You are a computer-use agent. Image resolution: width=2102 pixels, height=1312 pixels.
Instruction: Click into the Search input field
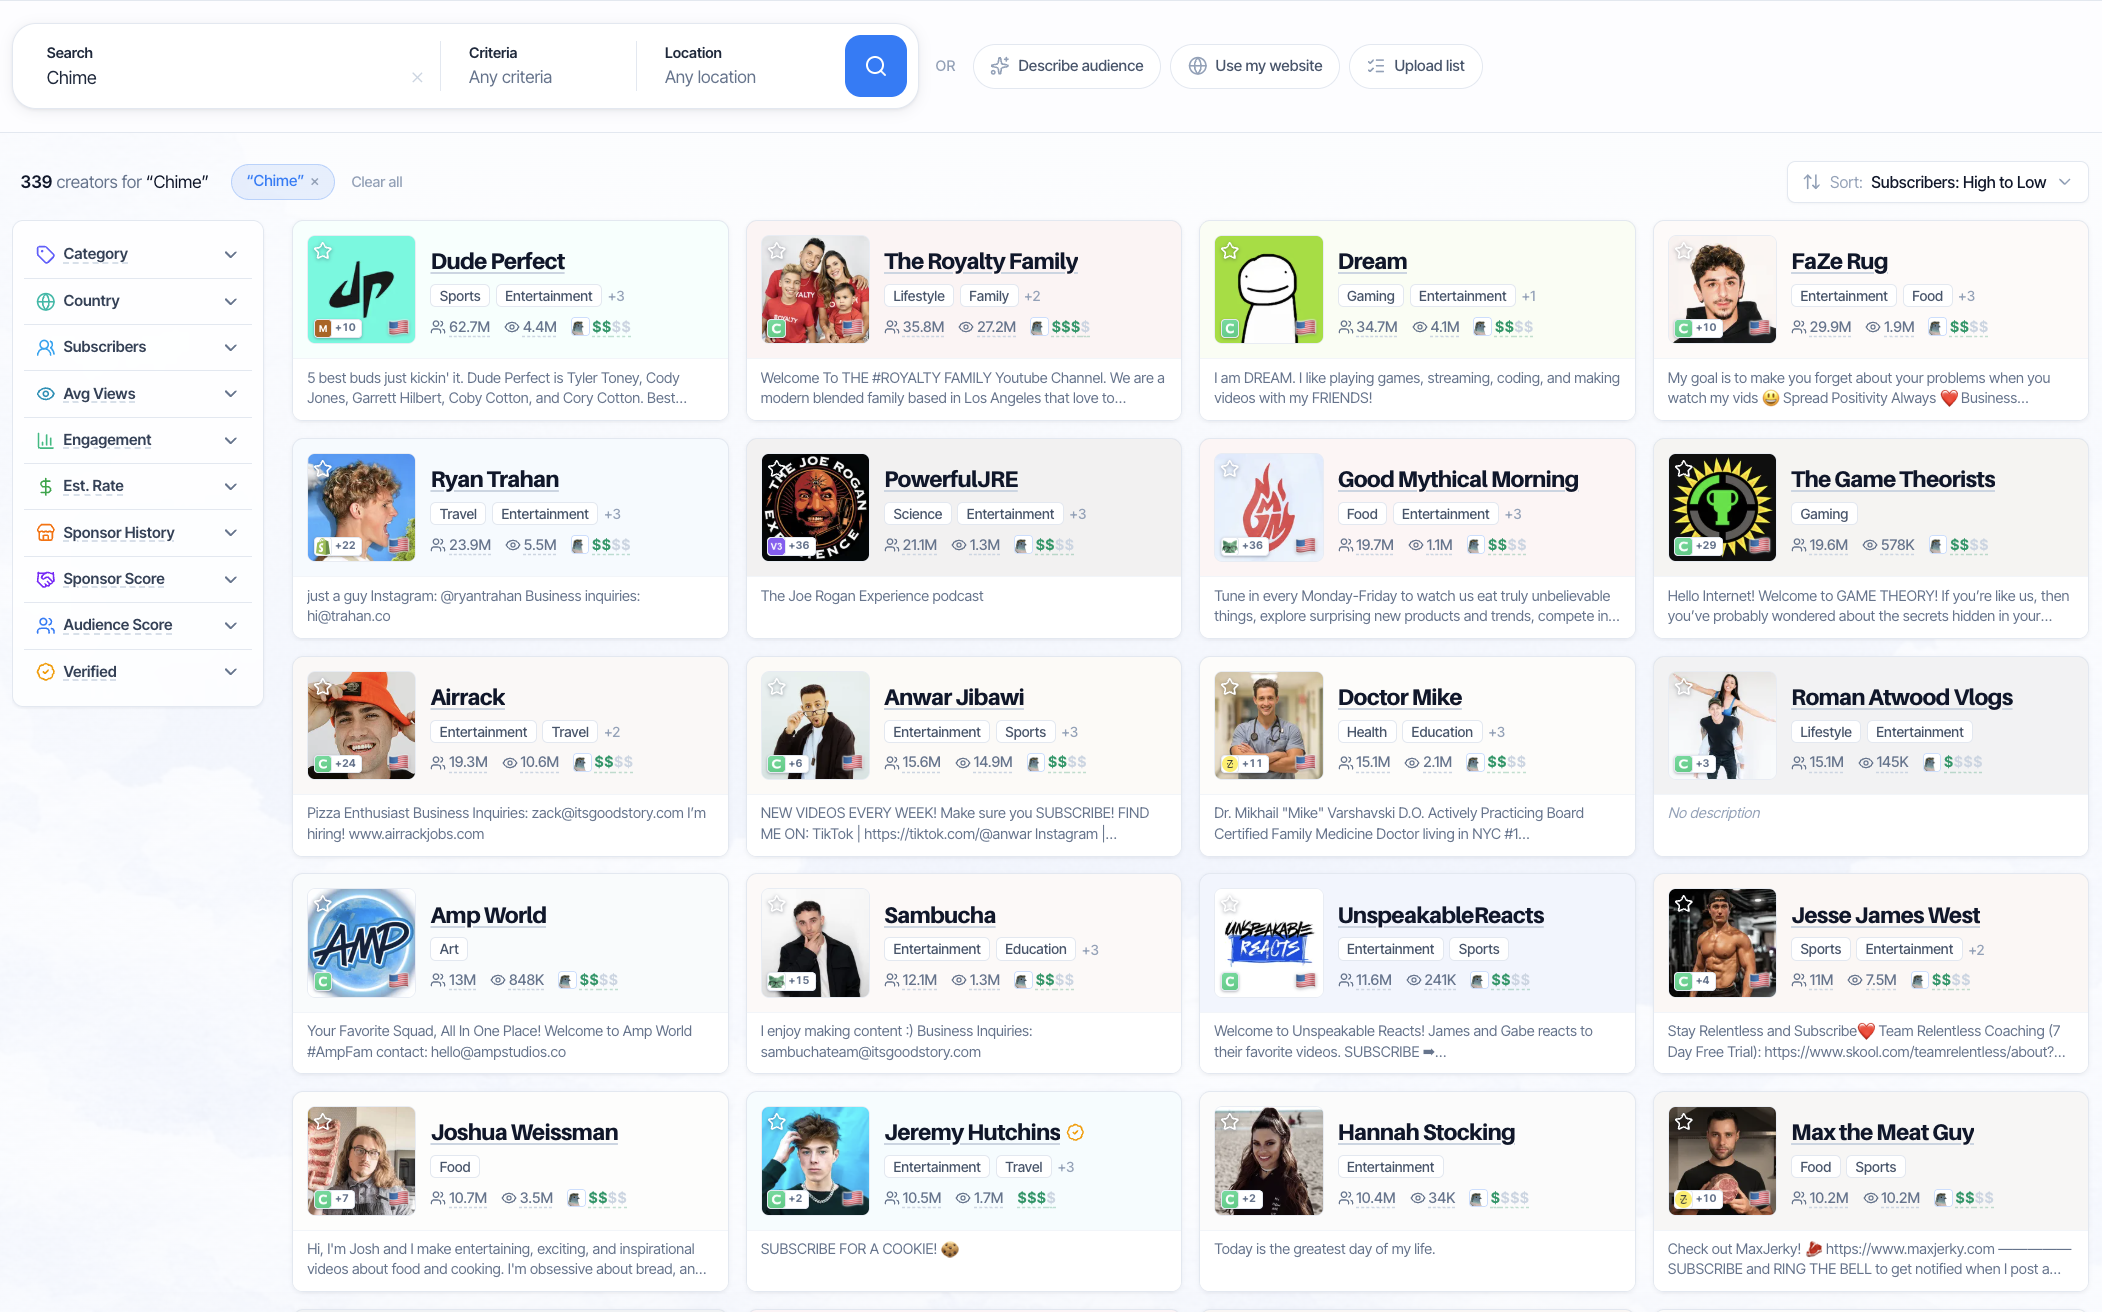coord(225,78)
